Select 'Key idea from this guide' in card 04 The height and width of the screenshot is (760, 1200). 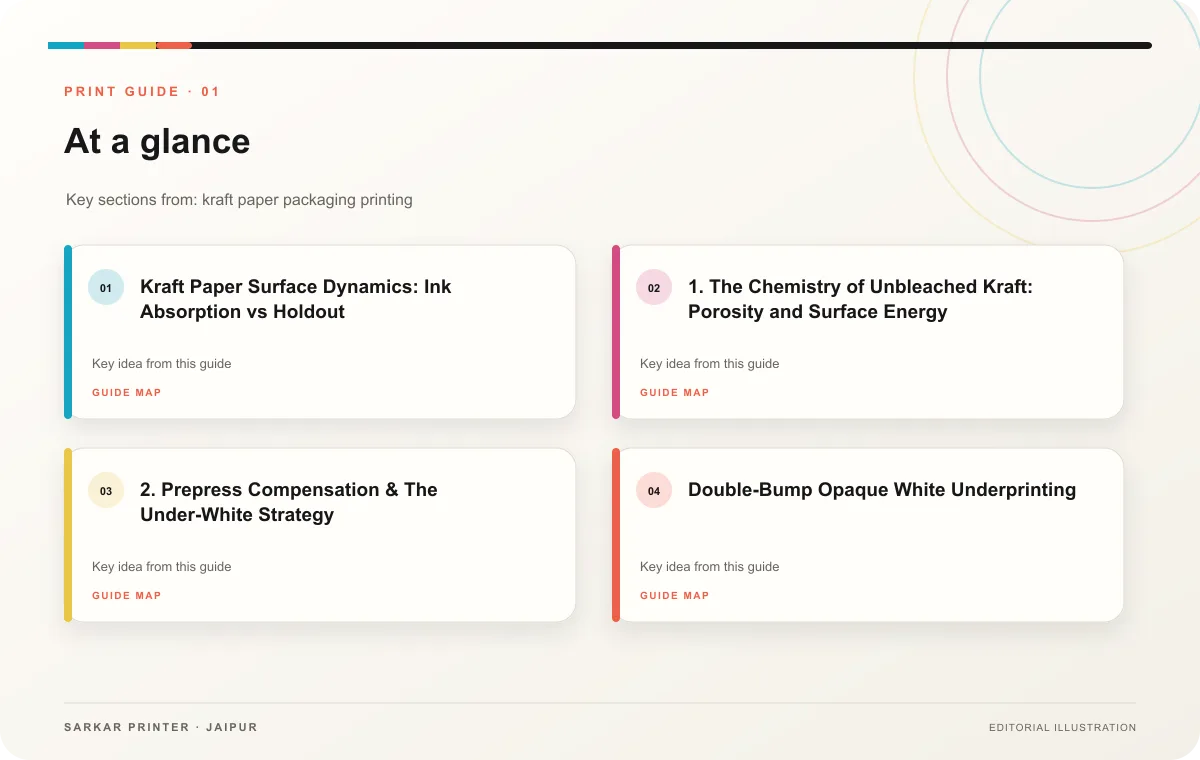pos(710,567)
